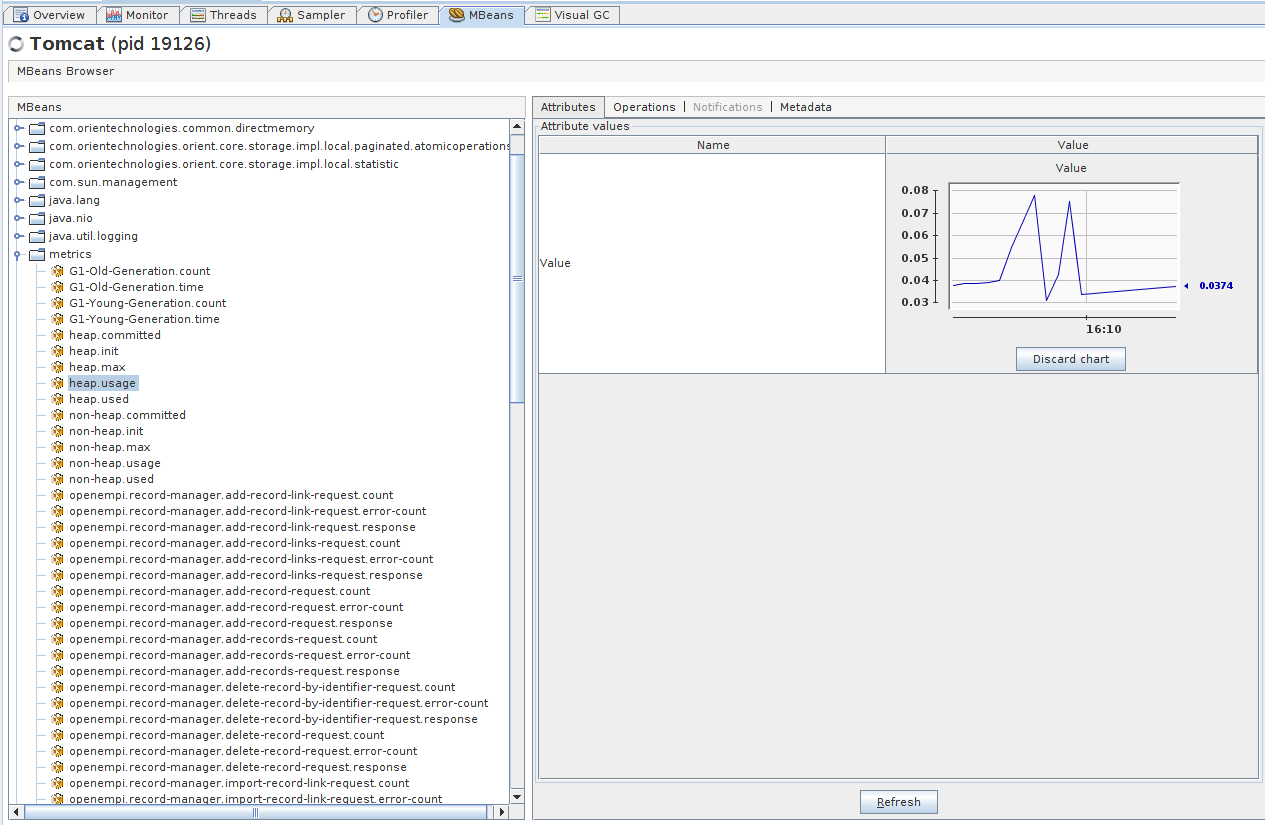Select non-heap.usage in the tree
This screenshot has width=1265, height=825.
pyautogui.click(x=115, y=463)
